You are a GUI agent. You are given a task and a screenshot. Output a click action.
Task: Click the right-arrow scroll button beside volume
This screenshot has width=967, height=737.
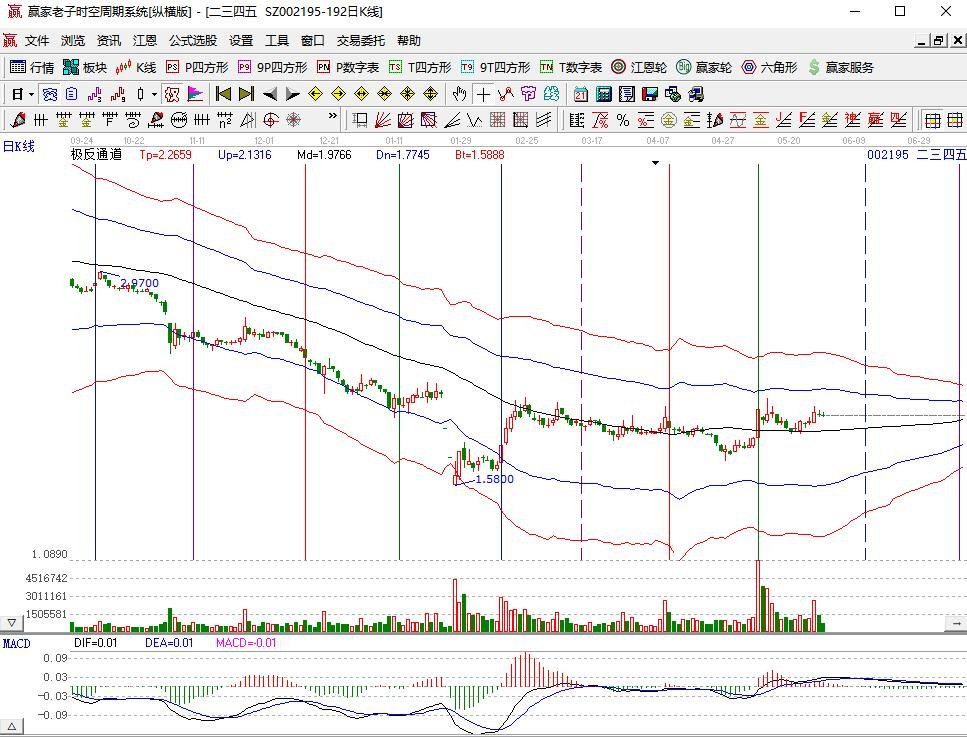tap(956, 624)
